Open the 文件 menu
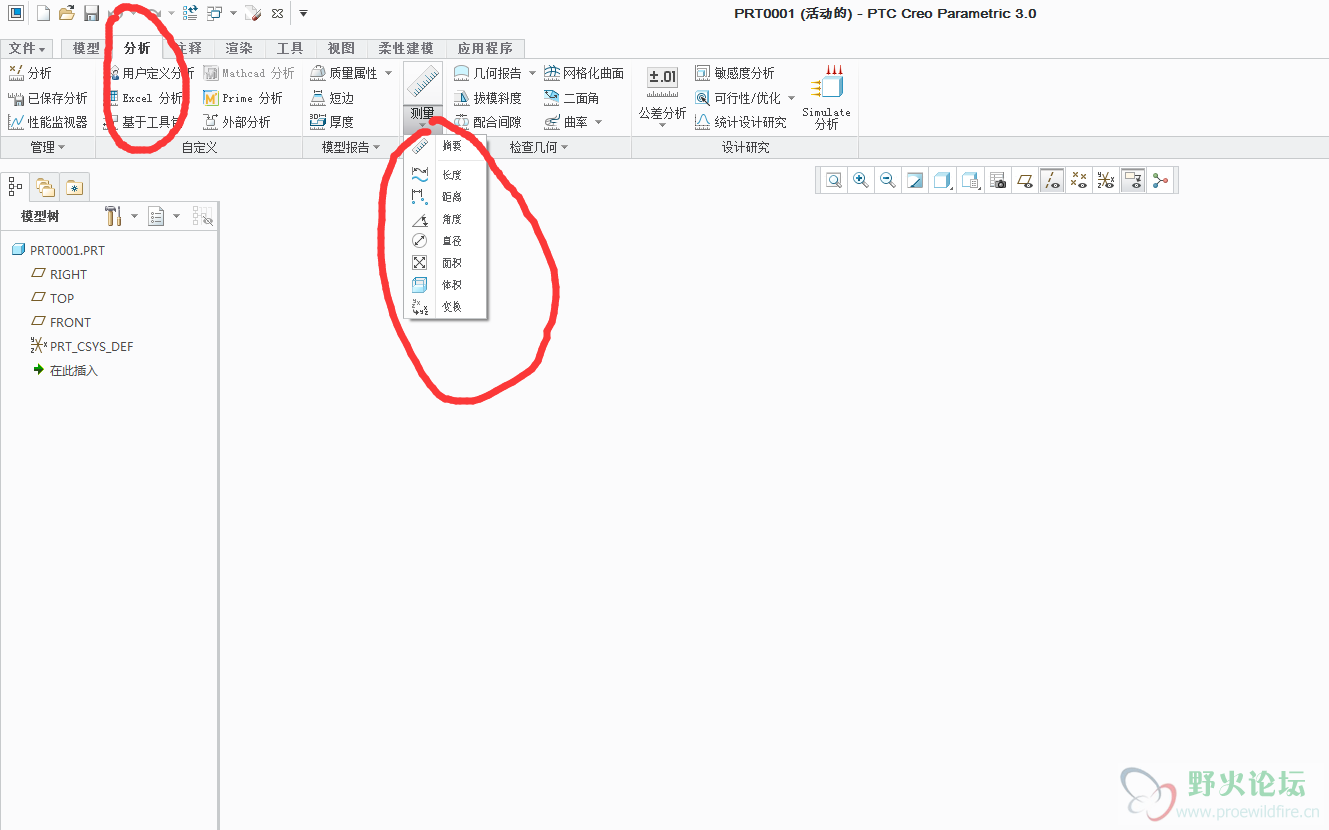Screen dimensions: 1329x830 (x=27, y=48)
